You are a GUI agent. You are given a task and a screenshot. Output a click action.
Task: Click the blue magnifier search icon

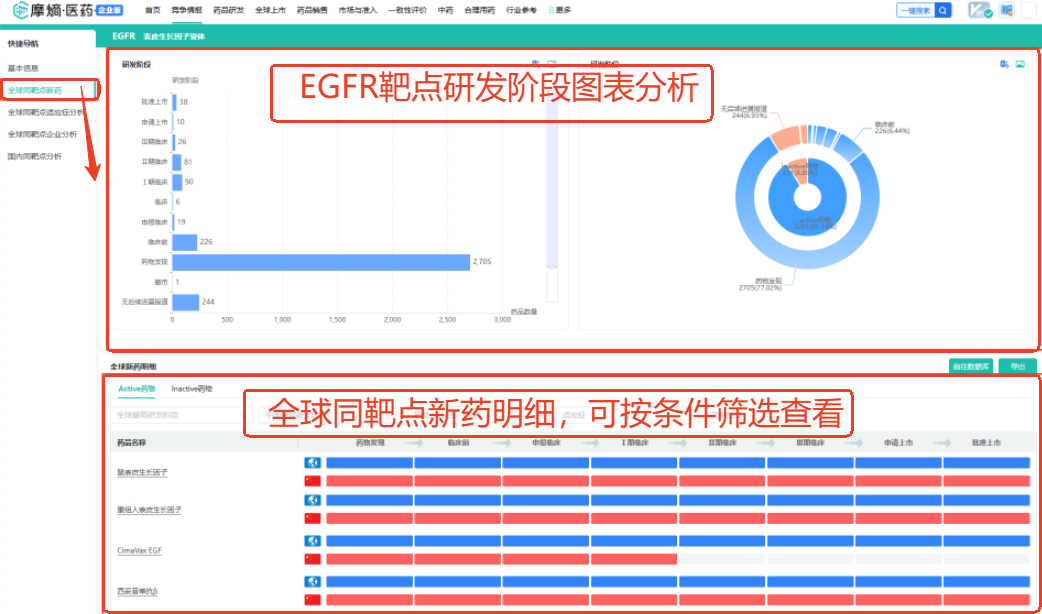943,10
